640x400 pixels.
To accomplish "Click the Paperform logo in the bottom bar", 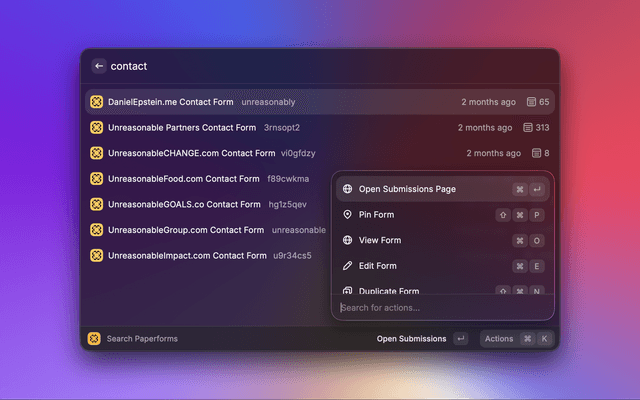I will click(94, 339).
